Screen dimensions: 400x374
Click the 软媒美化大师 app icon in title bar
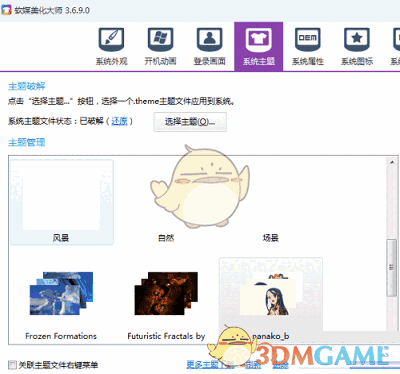point(6,10)
